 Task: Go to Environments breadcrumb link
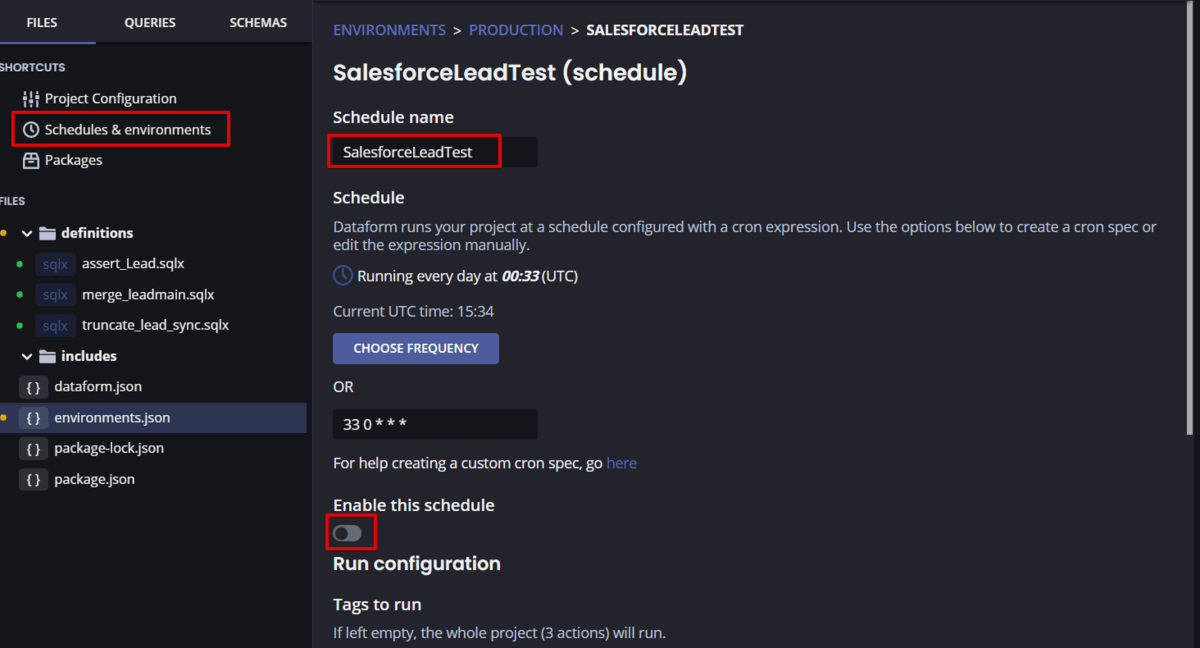click(x=389, y=30)
